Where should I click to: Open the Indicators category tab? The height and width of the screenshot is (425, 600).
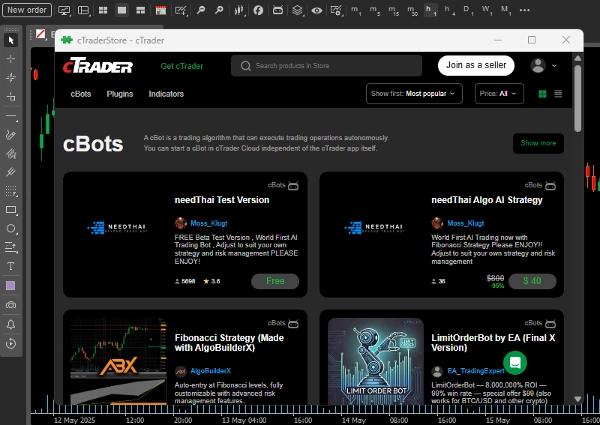166,94
